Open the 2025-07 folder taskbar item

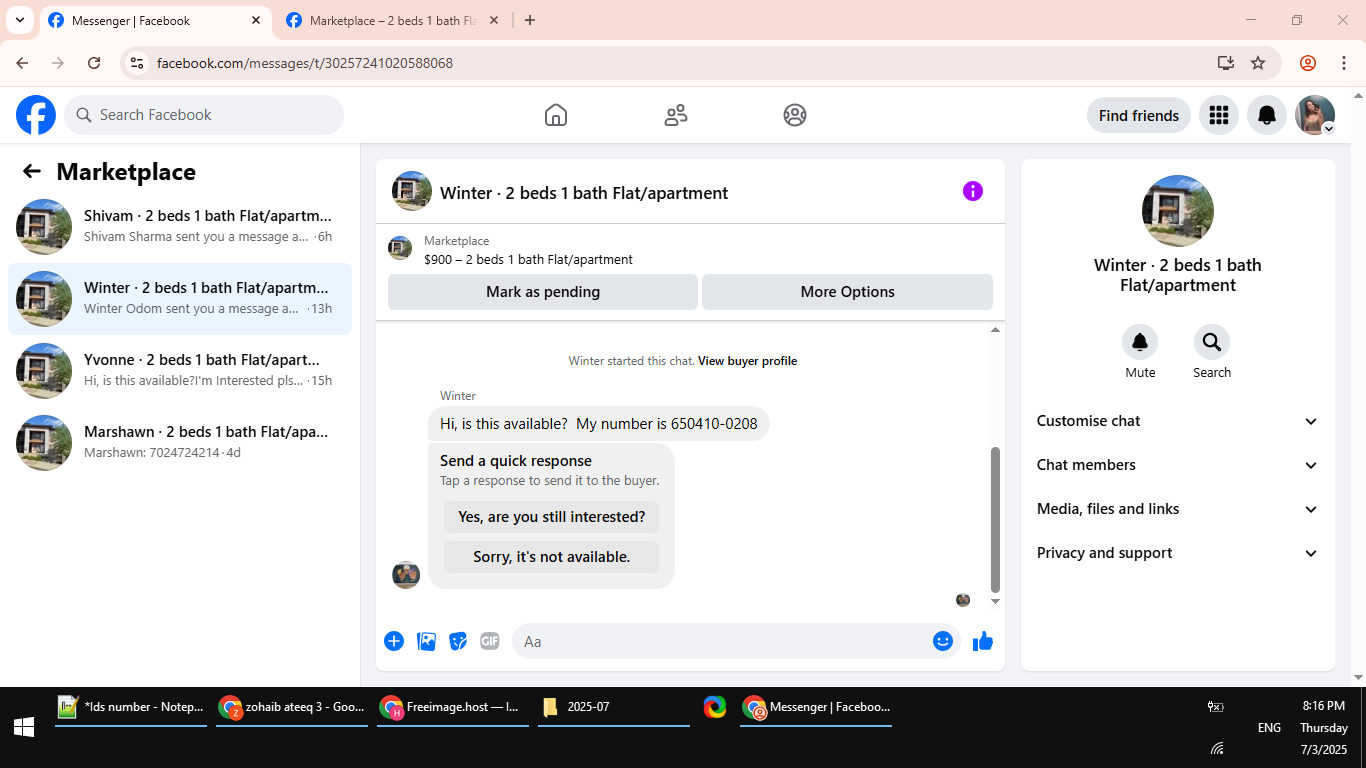coord(614,707)
